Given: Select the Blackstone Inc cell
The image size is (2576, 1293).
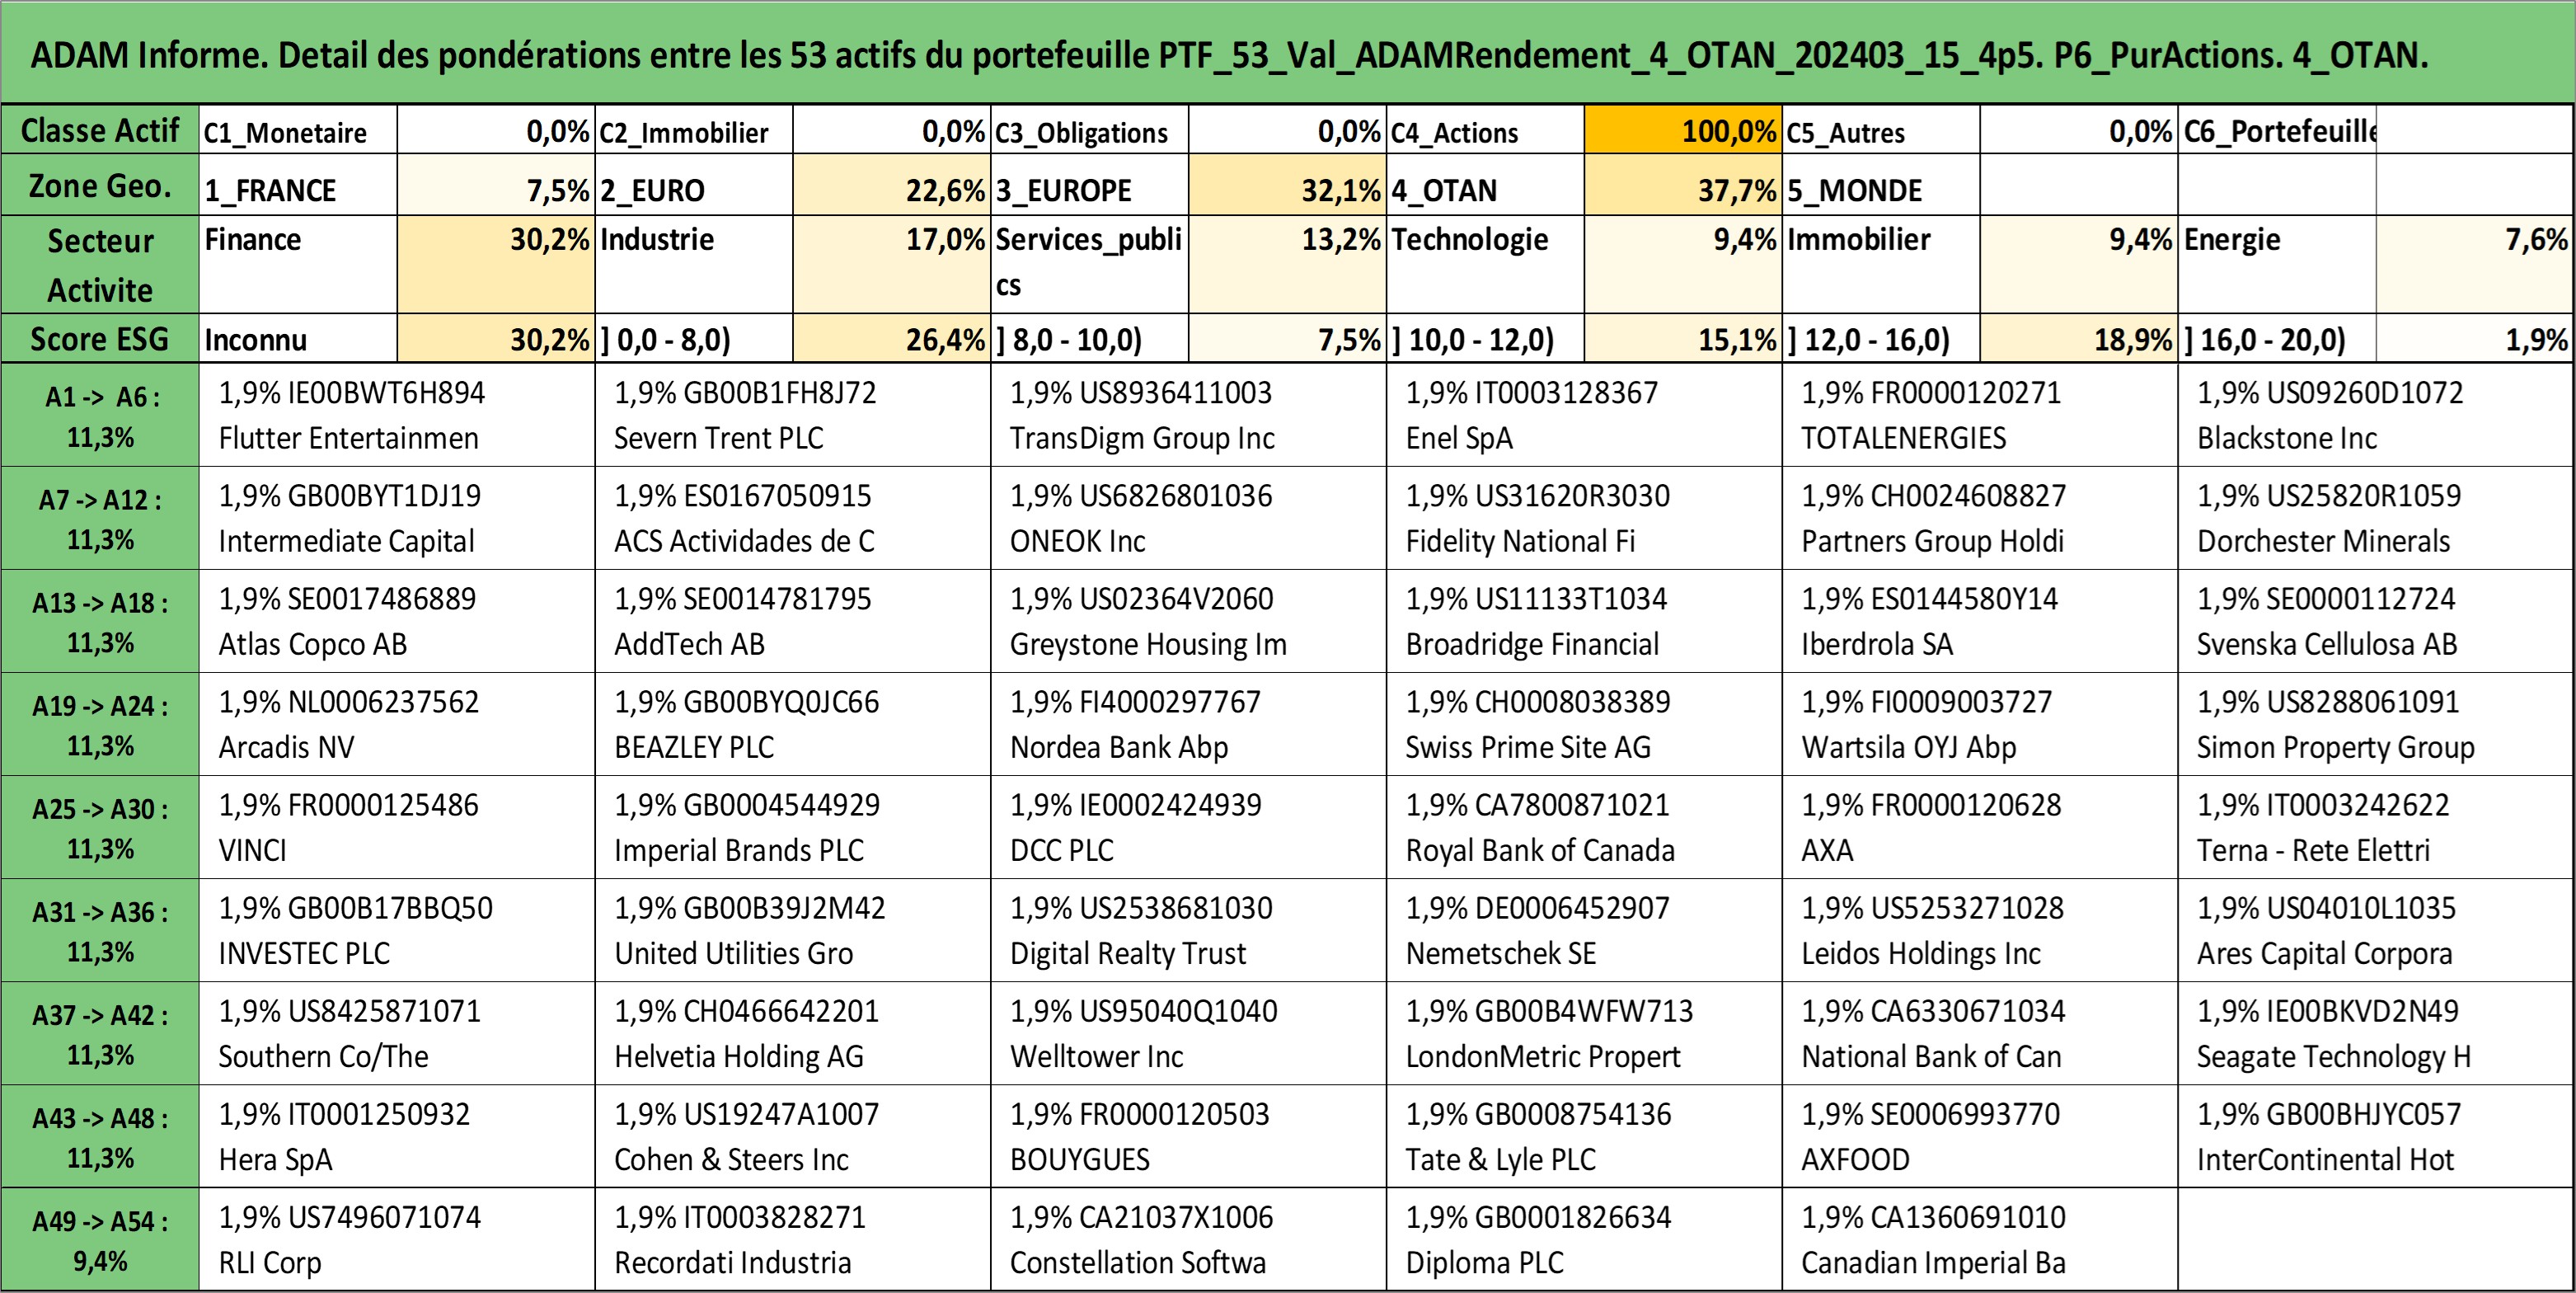Looking at the screenshot, I should point(2376,416).
